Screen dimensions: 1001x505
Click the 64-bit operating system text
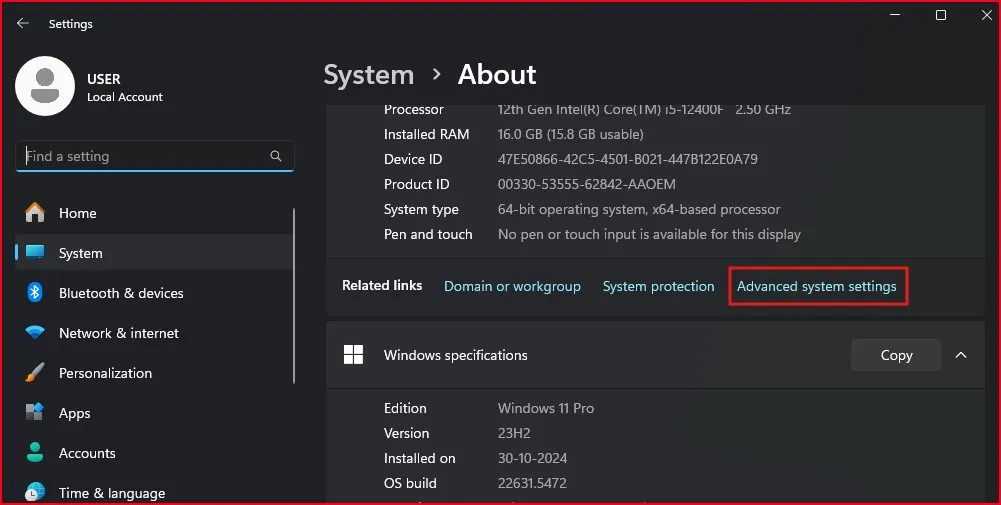pos(638,209)
